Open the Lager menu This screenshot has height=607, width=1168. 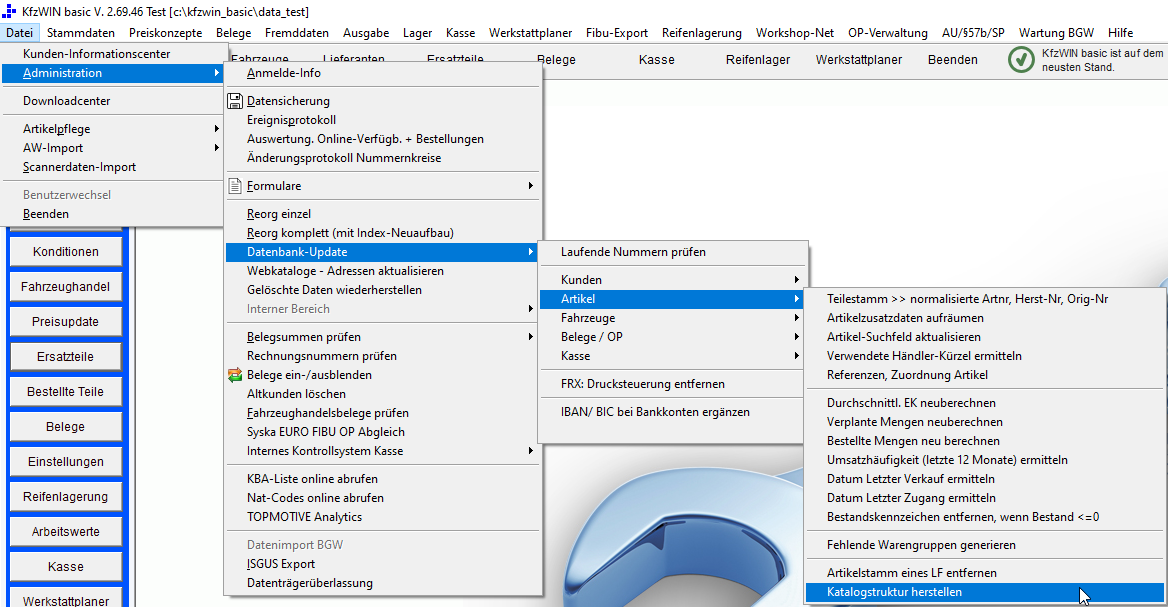coord(417,33)
